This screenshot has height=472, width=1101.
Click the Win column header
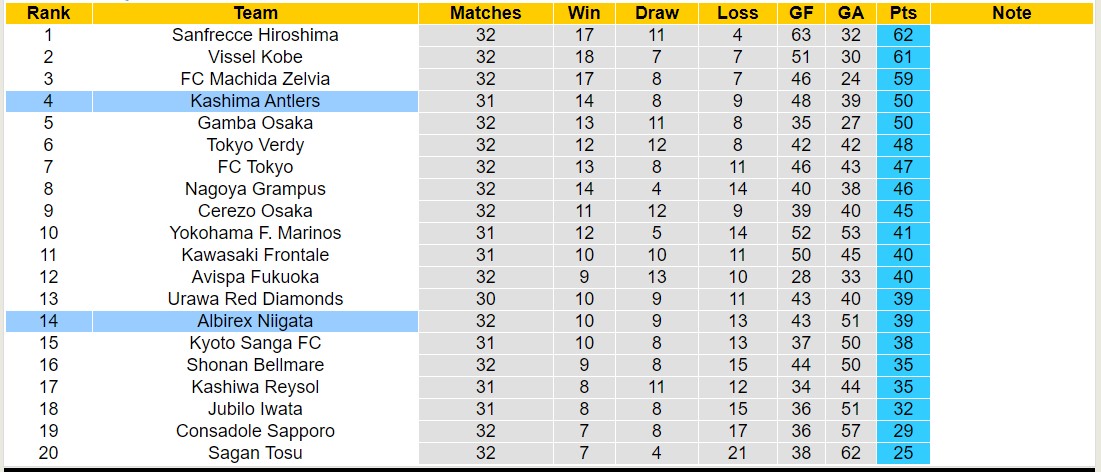[584, 13]
